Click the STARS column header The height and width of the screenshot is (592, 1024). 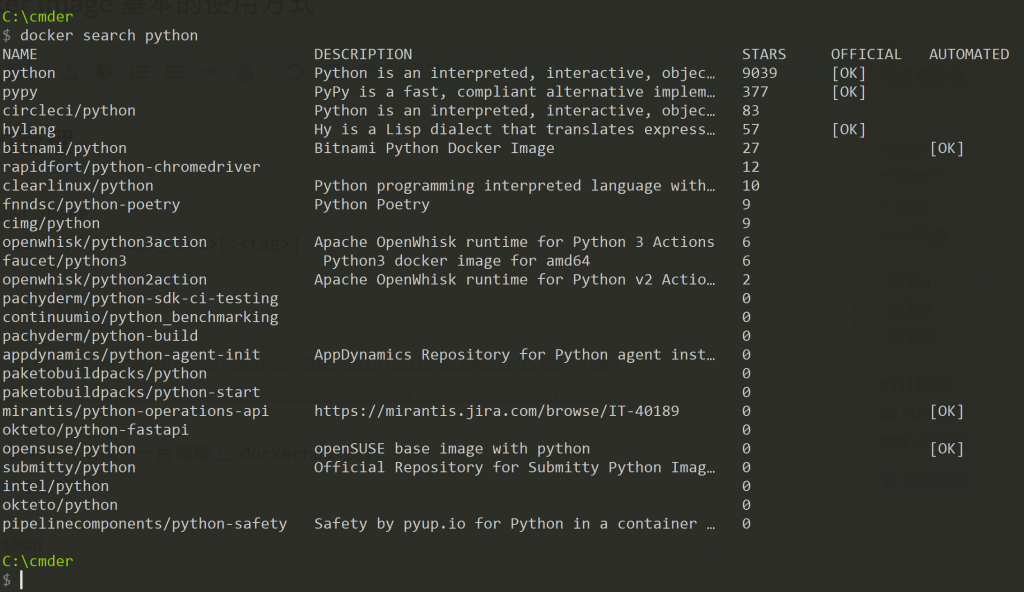click(x=764, y=54)
